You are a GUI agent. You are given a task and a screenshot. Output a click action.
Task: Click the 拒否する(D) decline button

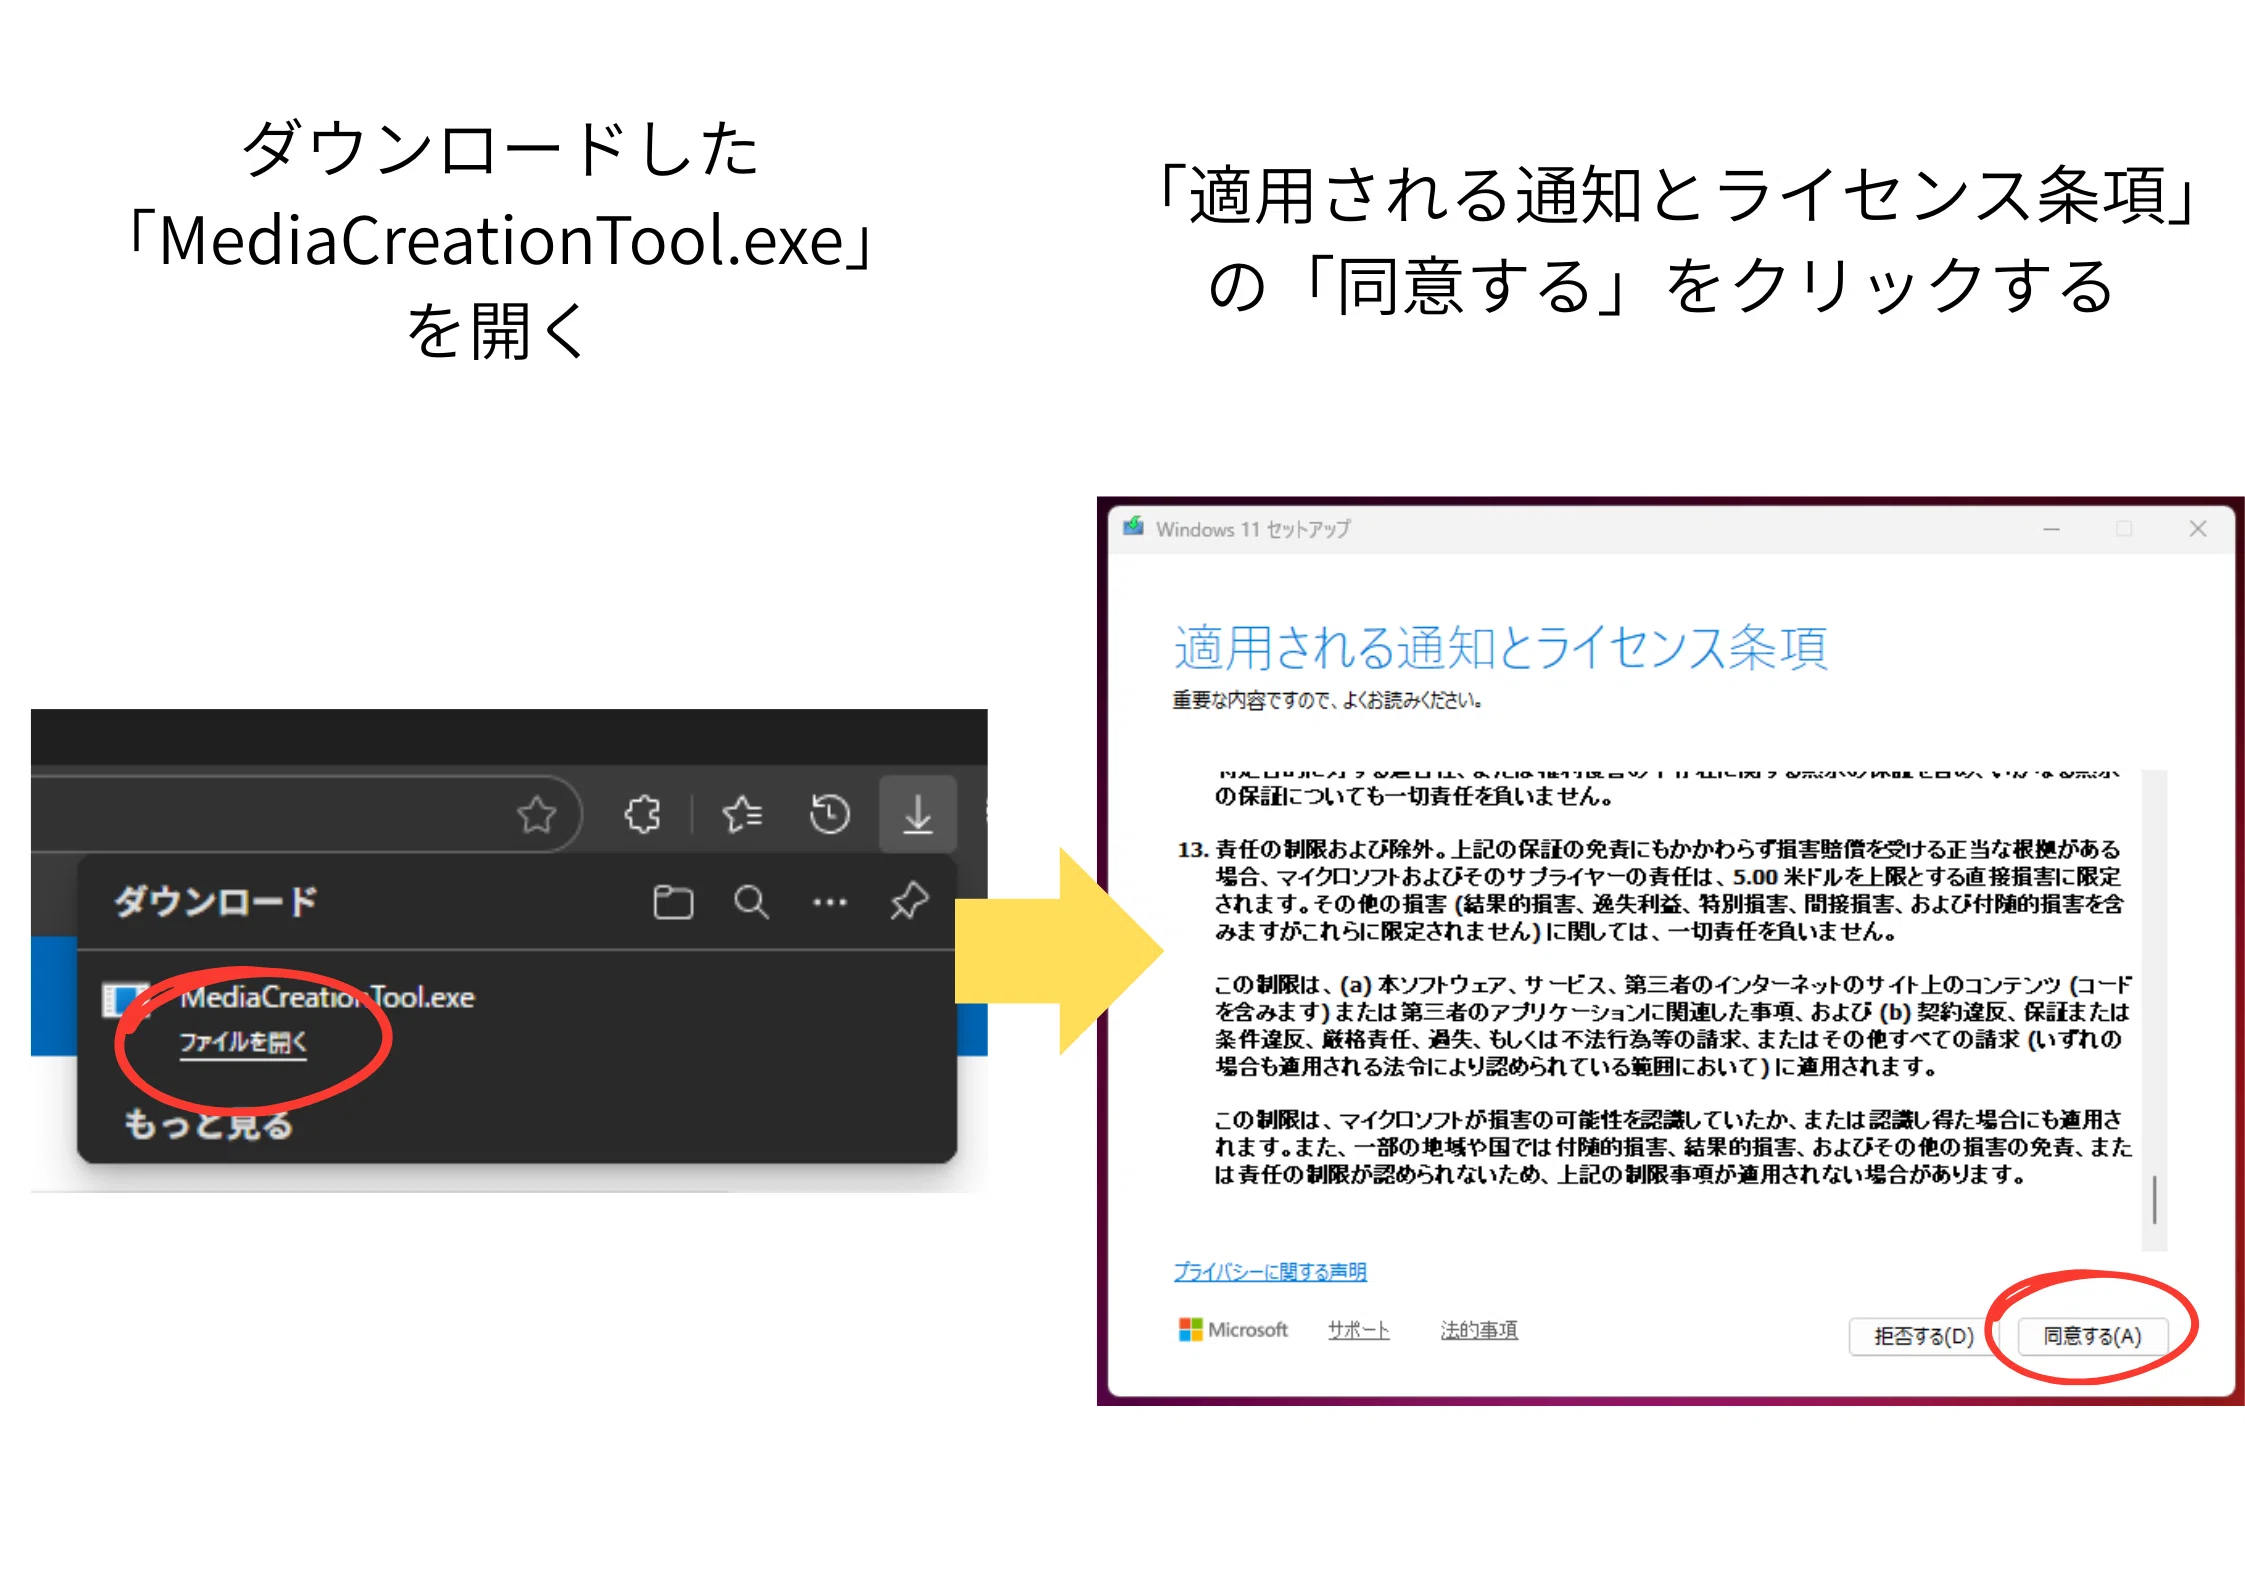tap(1923, 1336)
